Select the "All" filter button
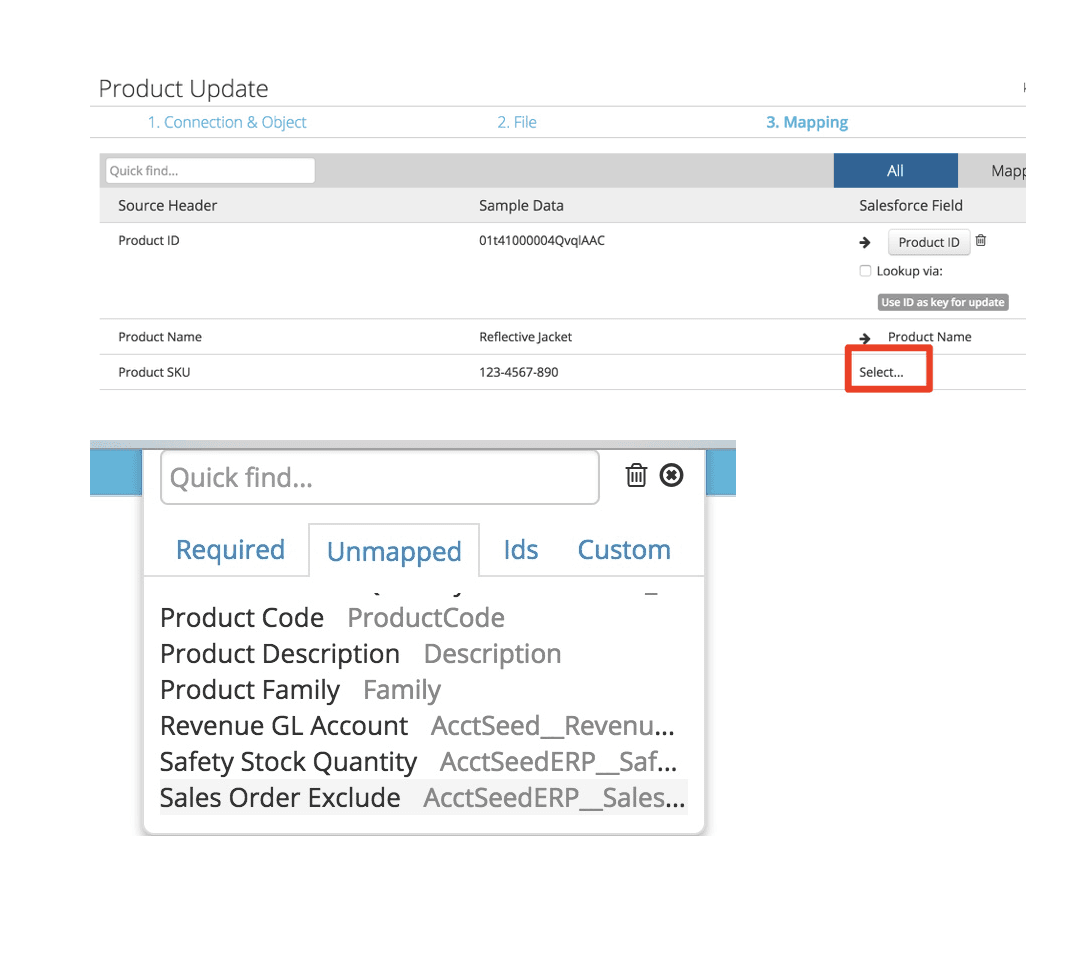This screenshot has width=1072, height=956. (895, 170)
